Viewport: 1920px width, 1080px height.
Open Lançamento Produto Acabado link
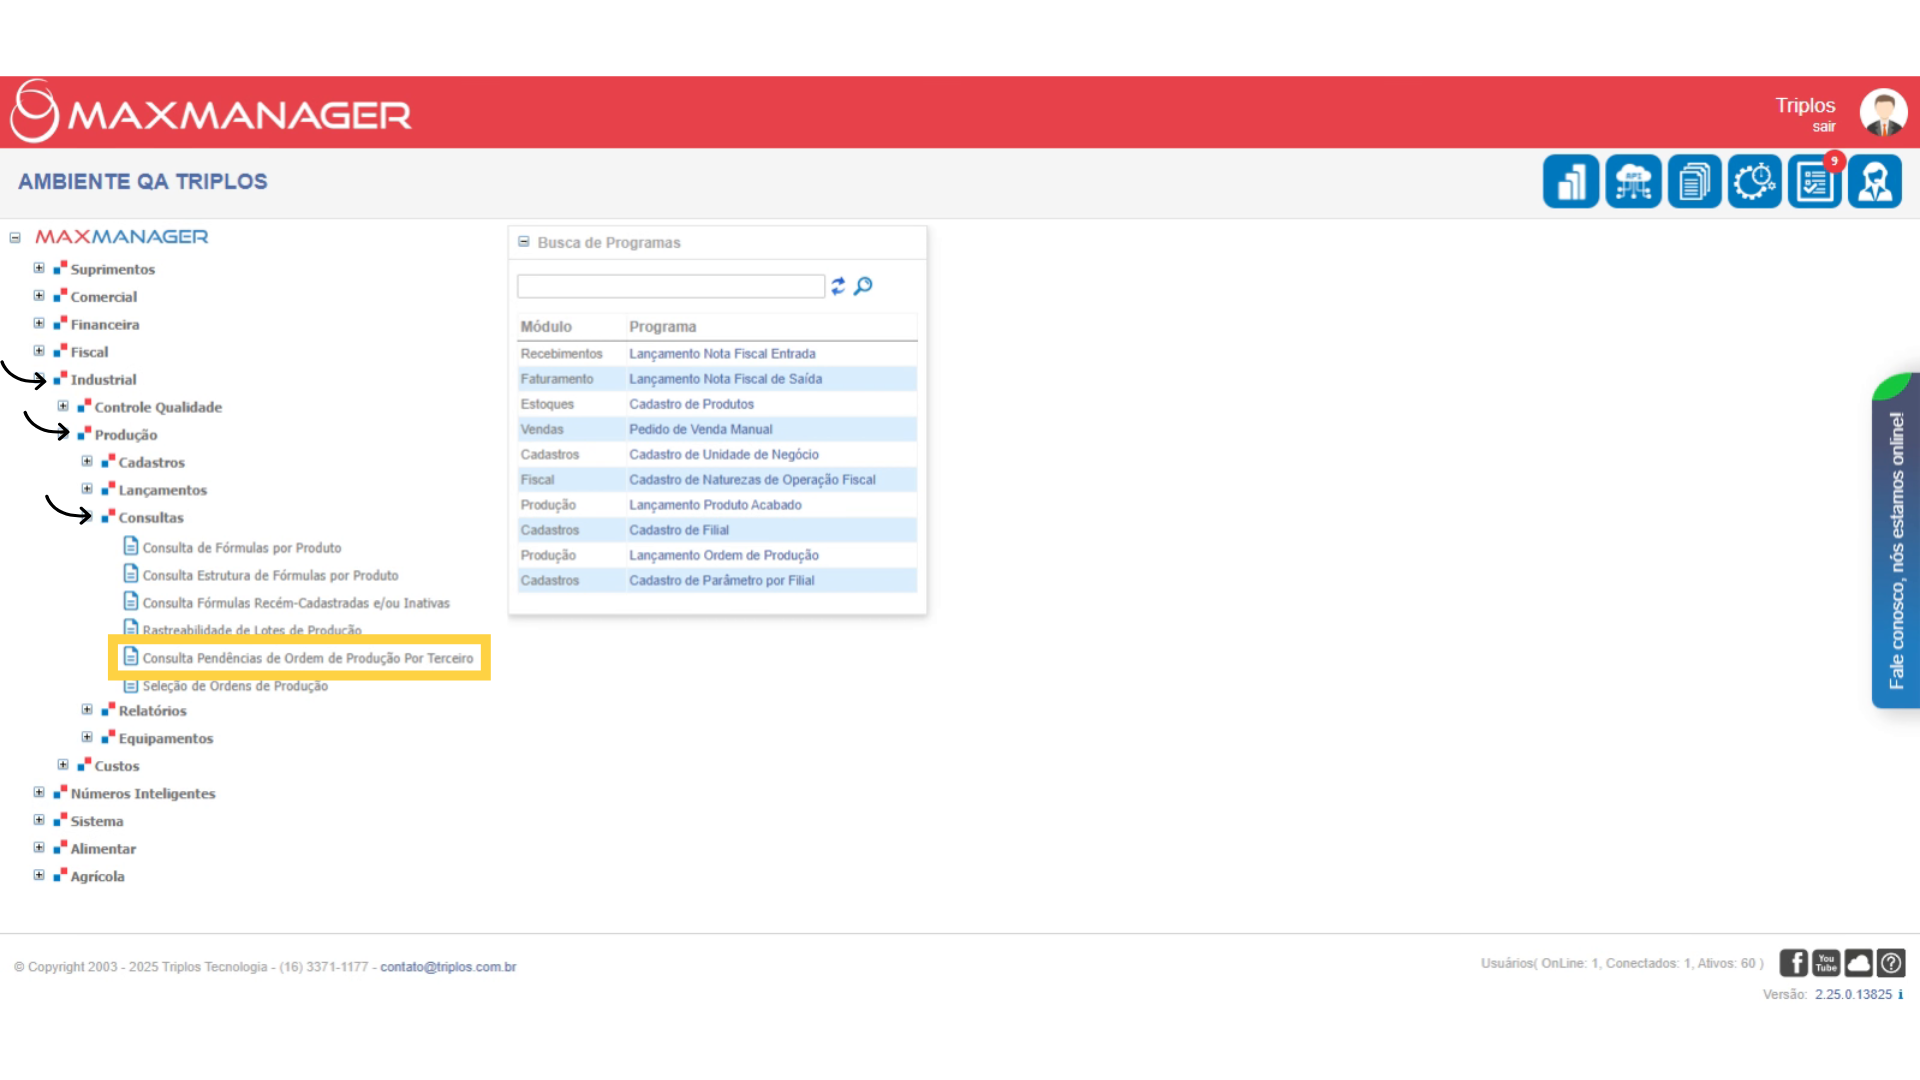point(715,505)
